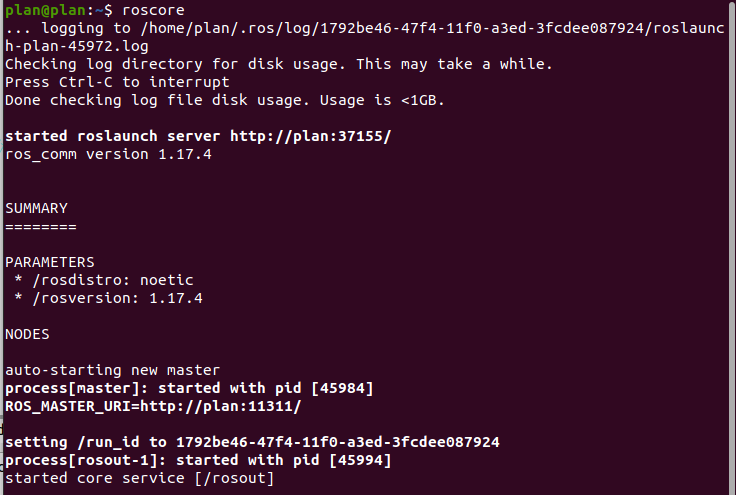736x495 pixels.
Task: Click the 'auto-starting new master' line
Action: (x=113, y=370)
